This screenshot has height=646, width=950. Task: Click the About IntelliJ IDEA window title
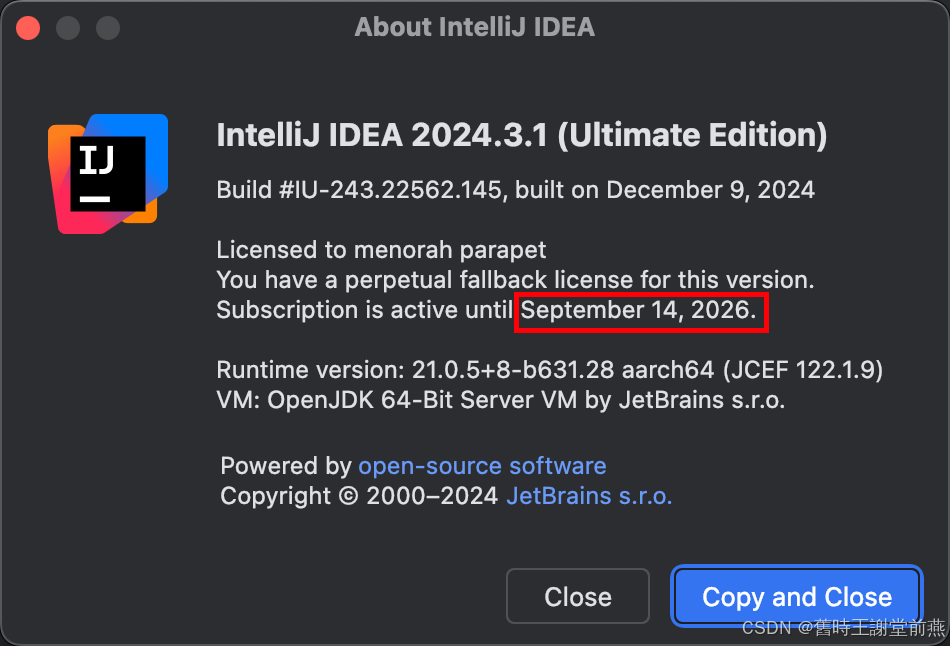474,27
